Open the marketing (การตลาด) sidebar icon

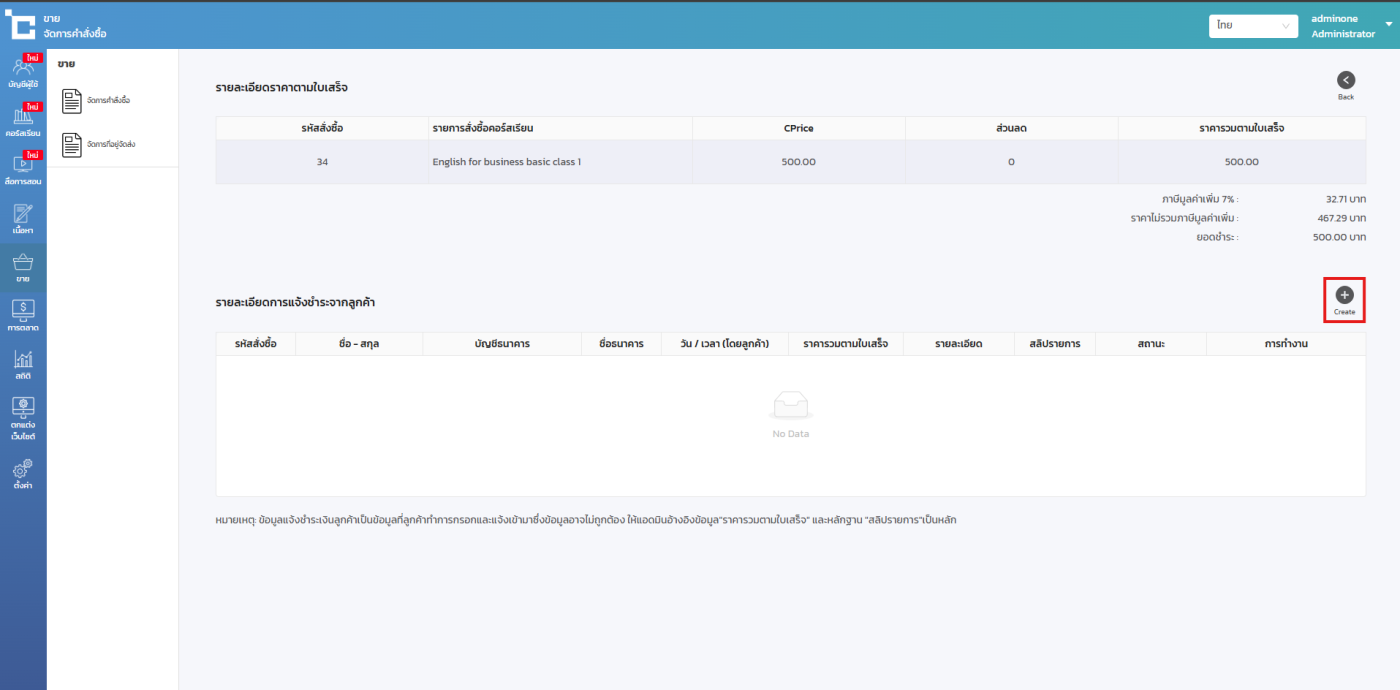(22, 315)
